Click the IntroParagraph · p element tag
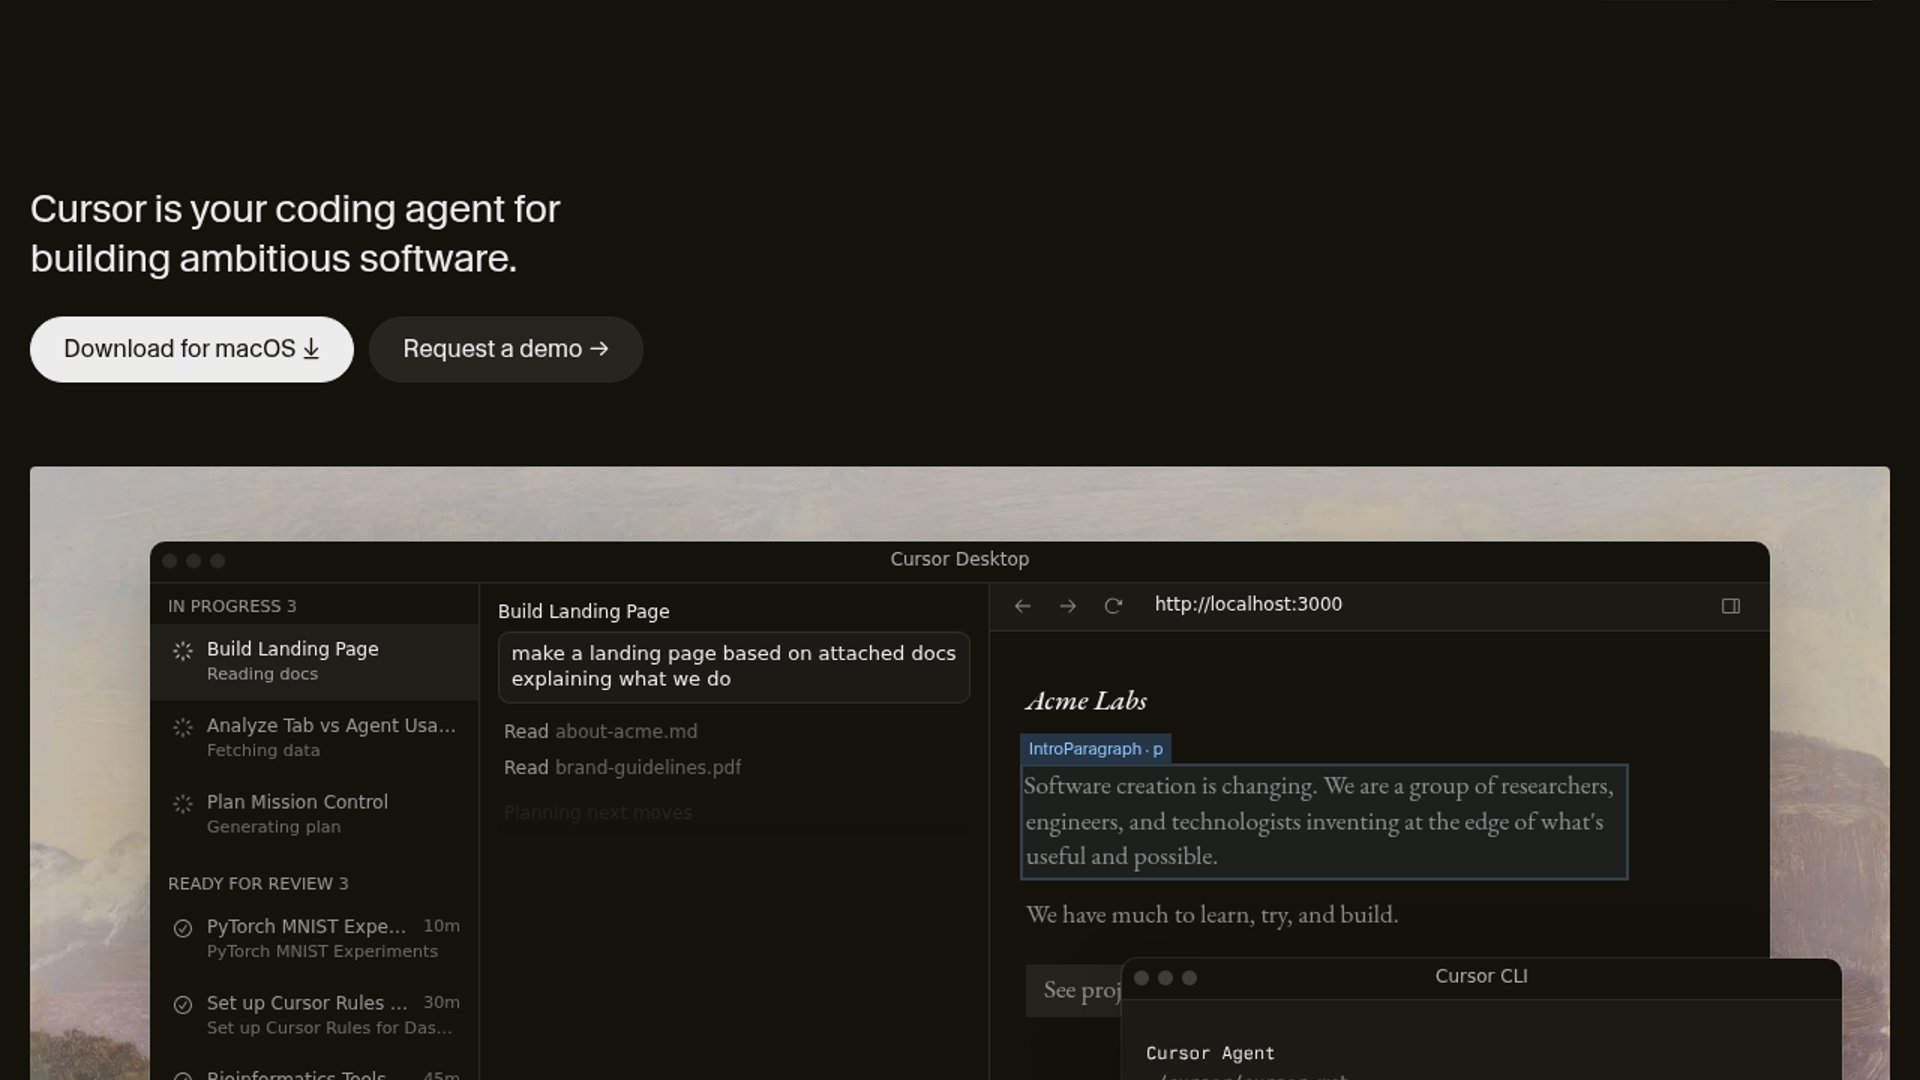Viewport: 1920px width, 1080px height. [x=1096, y=749]
